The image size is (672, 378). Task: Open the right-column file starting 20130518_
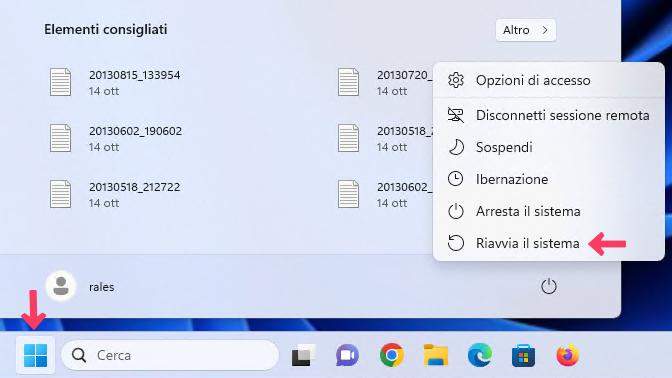[x=384, y=138]
